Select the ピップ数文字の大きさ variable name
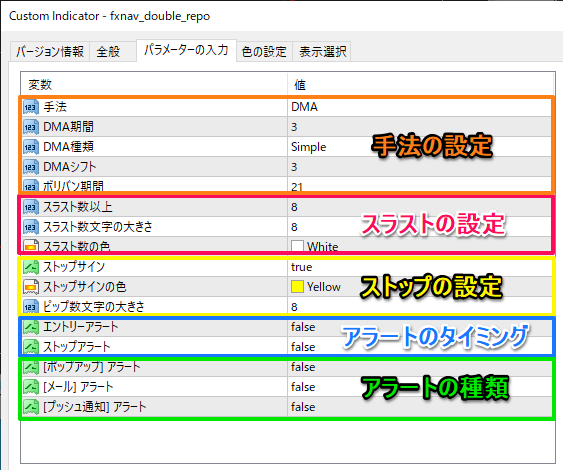The width and height of the screenshot is (563, 470). [94, 307]
